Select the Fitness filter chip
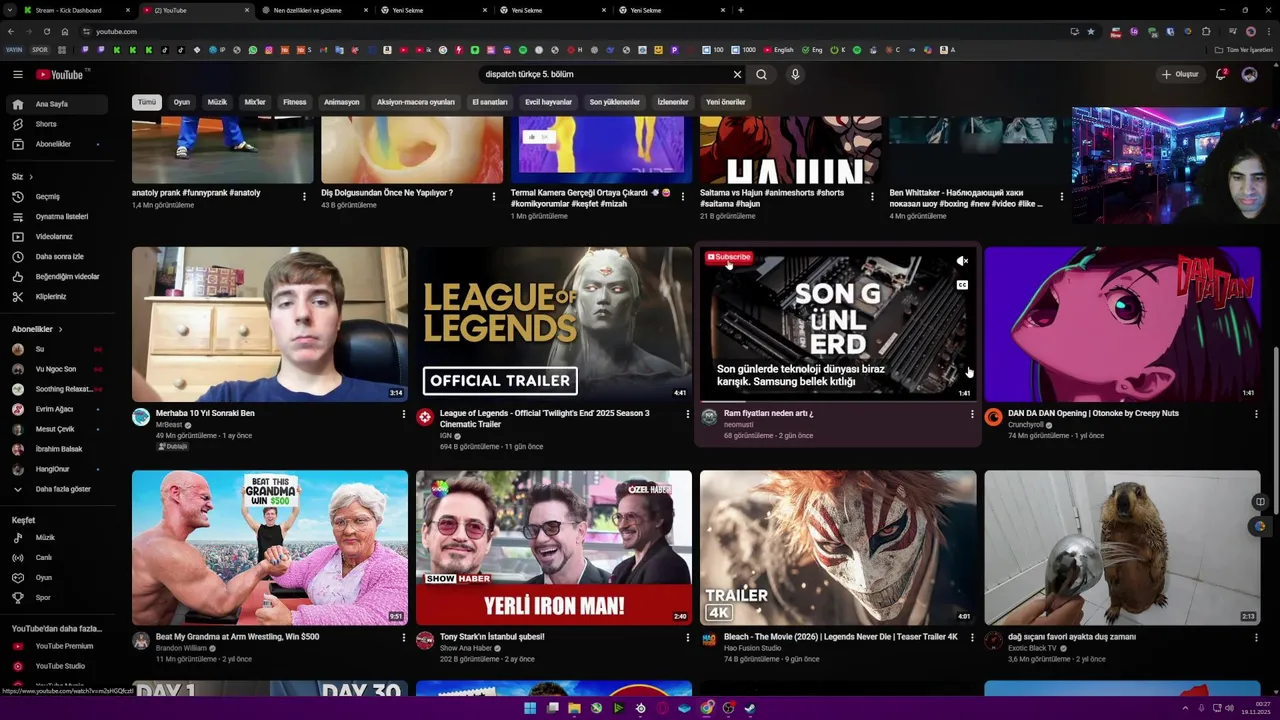Image resolution: width=1280 pixels, height=720 pixels. click(x=295, y=102)
